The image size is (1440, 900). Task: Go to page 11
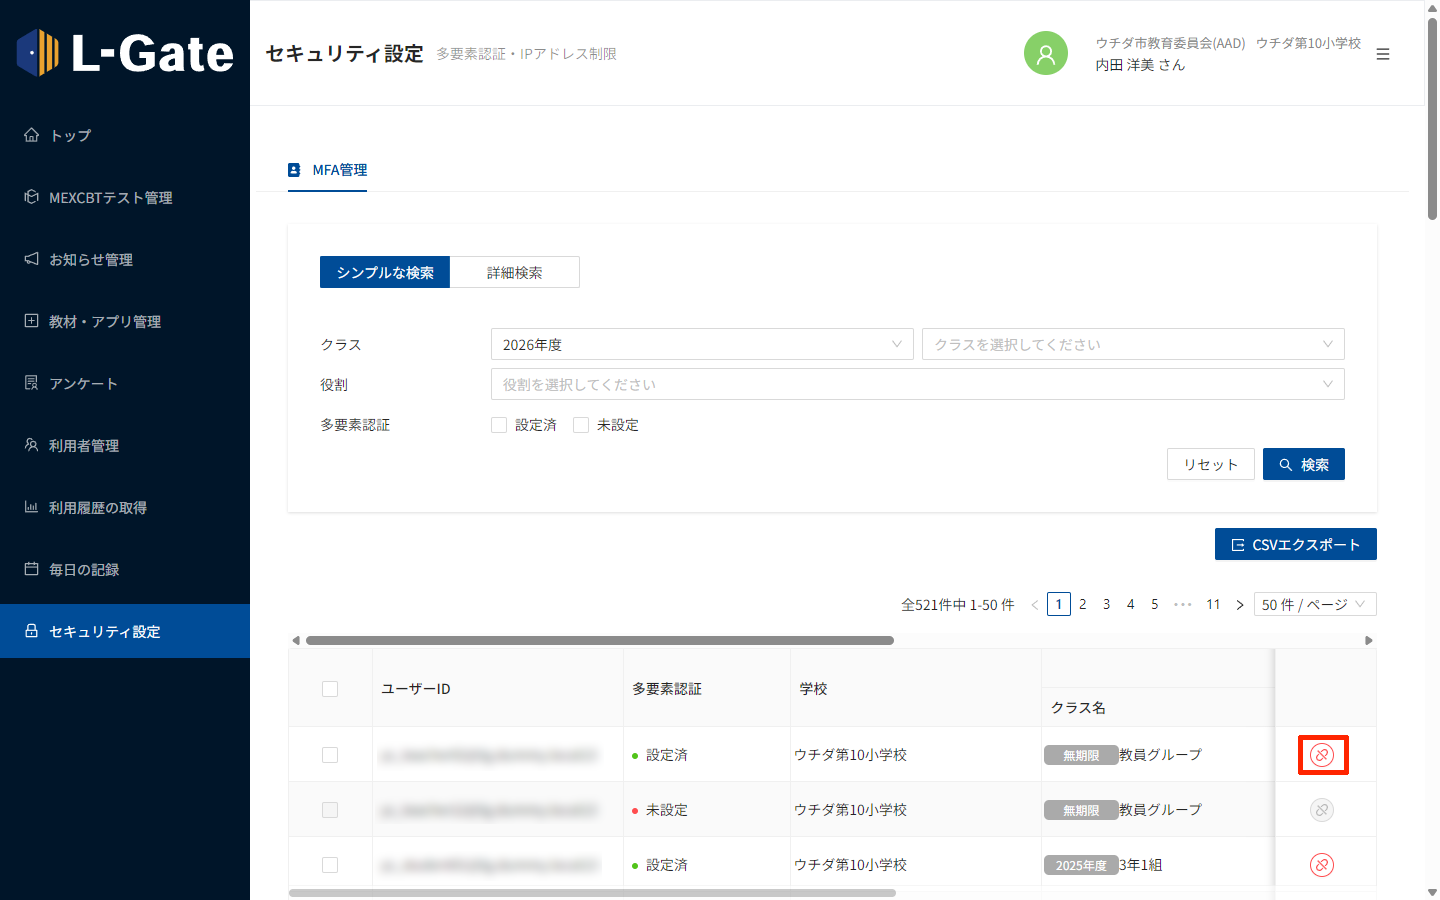point(1213,604)
